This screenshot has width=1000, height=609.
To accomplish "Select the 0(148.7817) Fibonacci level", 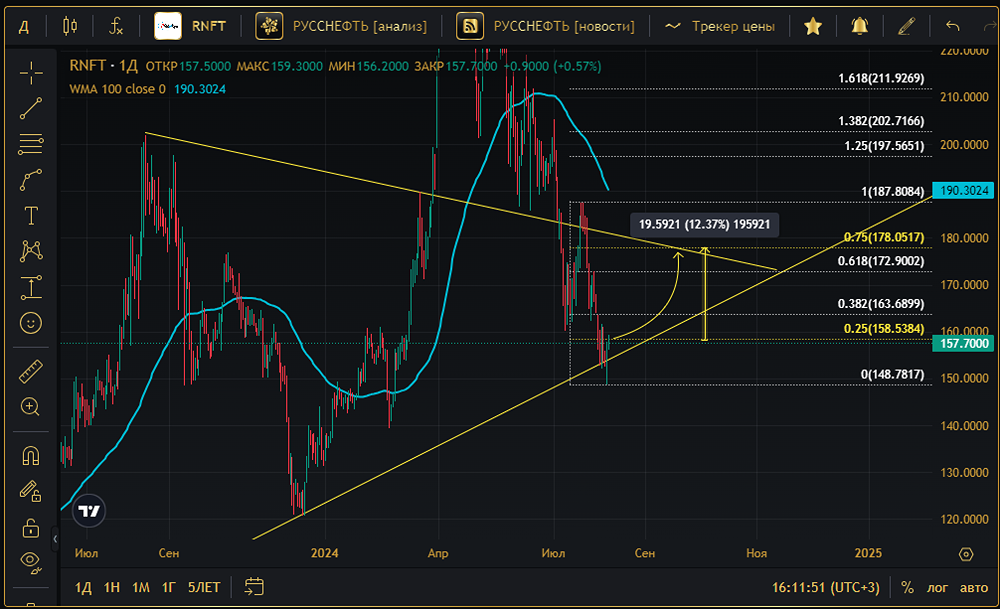I will click(892, 374).
